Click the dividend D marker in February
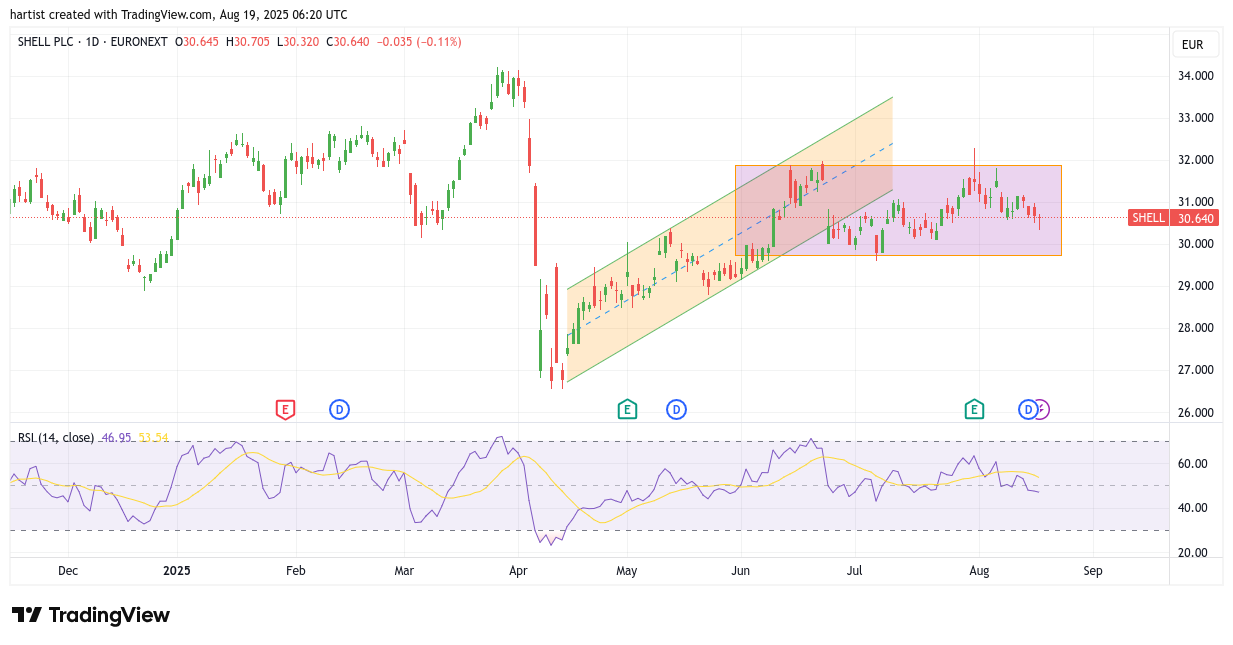 (x=339, y=409)
